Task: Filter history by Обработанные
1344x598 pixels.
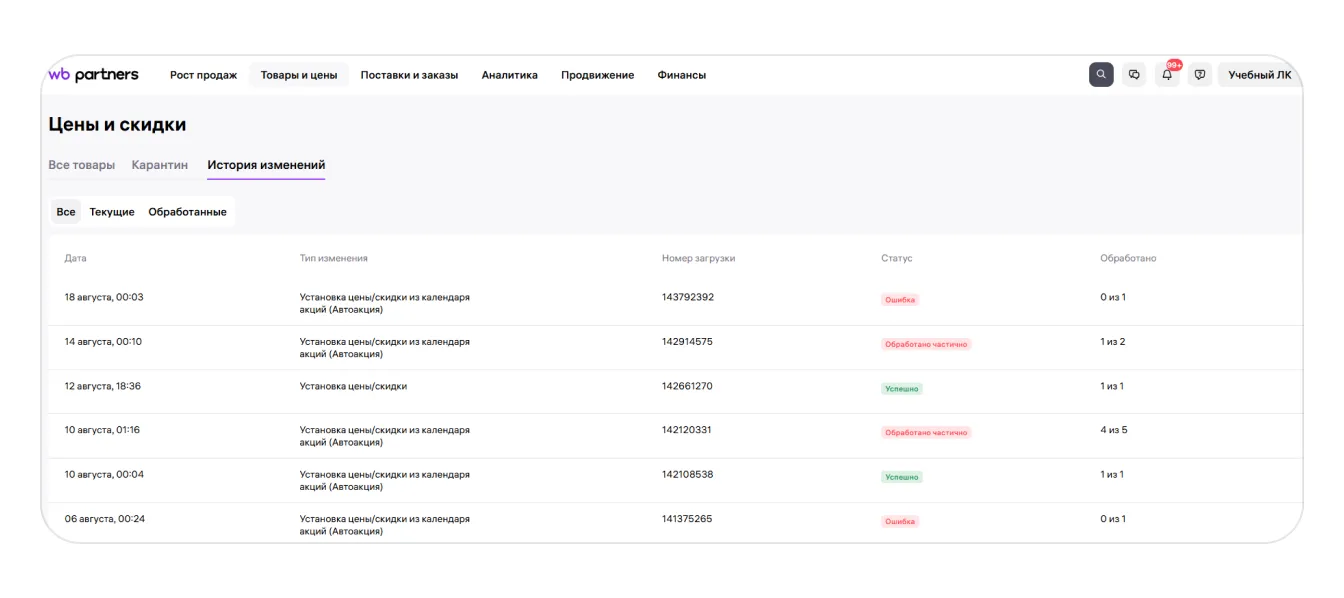Action: 187,212
